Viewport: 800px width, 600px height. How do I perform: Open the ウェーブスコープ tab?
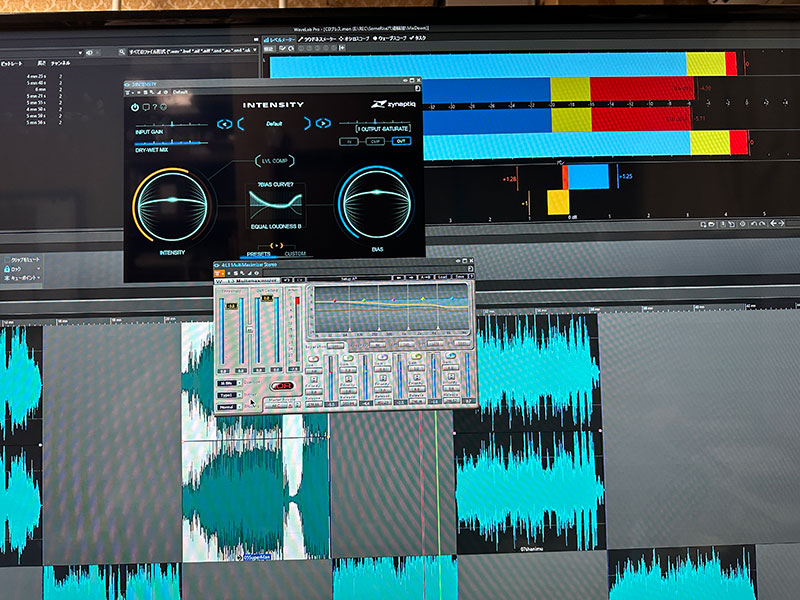point(390,38)
